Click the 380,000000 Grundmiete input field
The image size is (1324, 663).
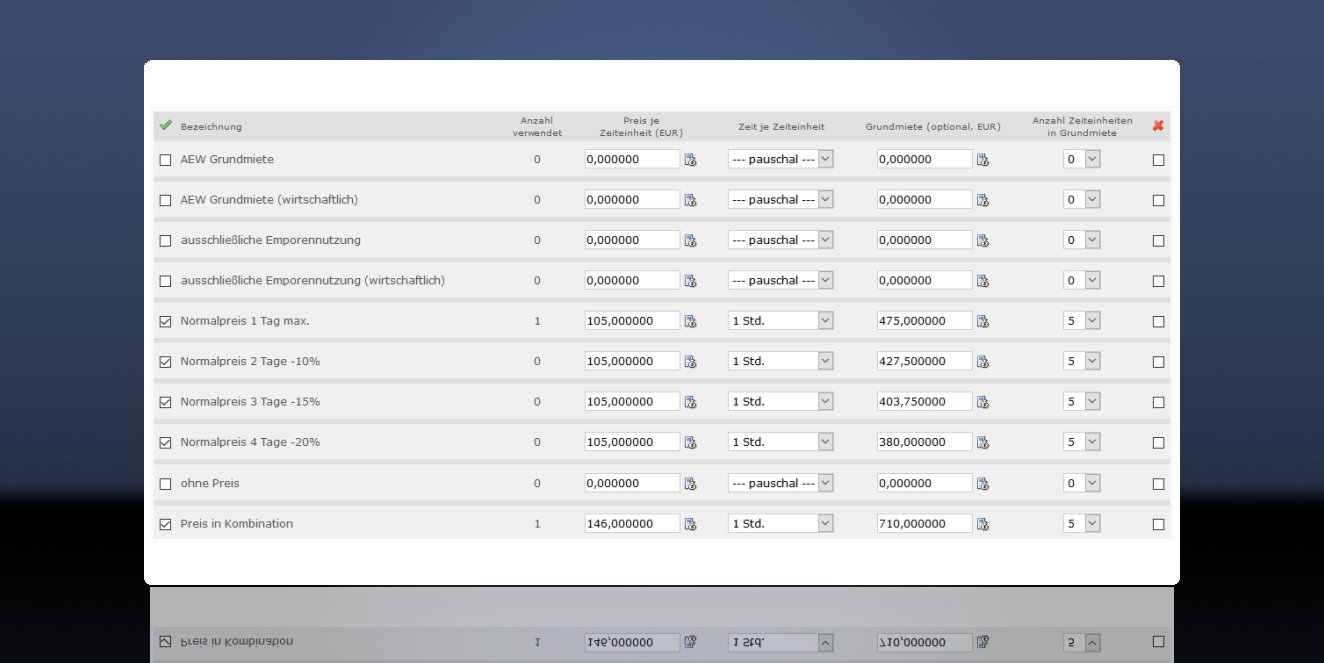click(925, 442)
